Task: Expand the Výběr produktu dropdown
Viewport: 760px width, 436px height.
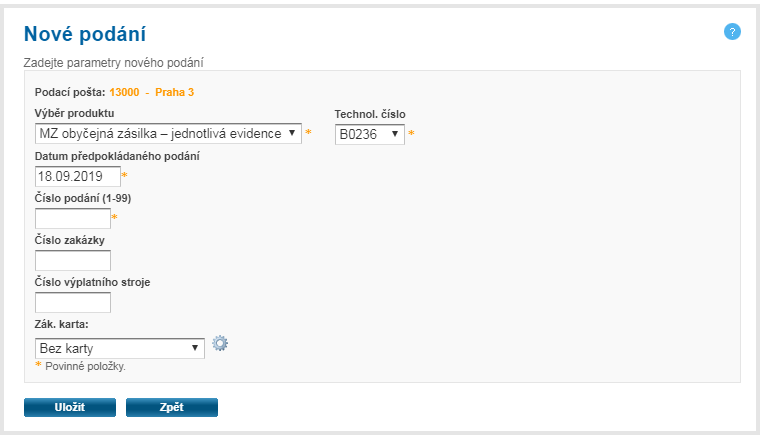Action: click(168, 133)
